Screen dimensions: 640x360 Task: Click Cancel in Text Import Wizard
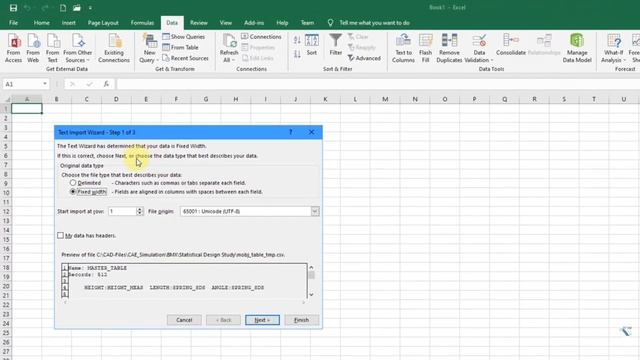[x=184, y=320]
